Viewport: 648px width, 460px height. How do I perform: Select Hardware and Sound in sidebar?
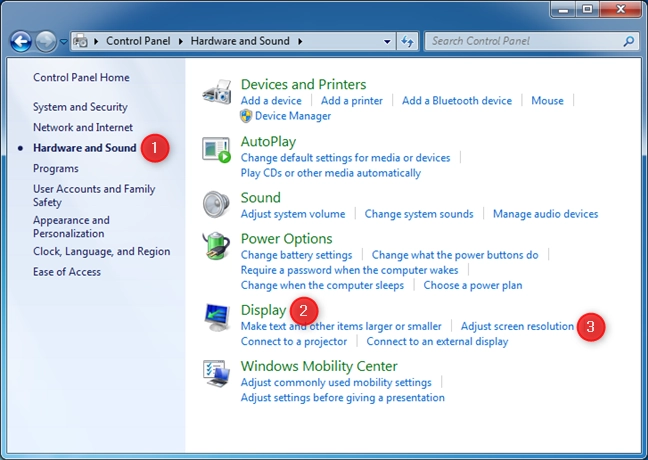click(85, 148)
